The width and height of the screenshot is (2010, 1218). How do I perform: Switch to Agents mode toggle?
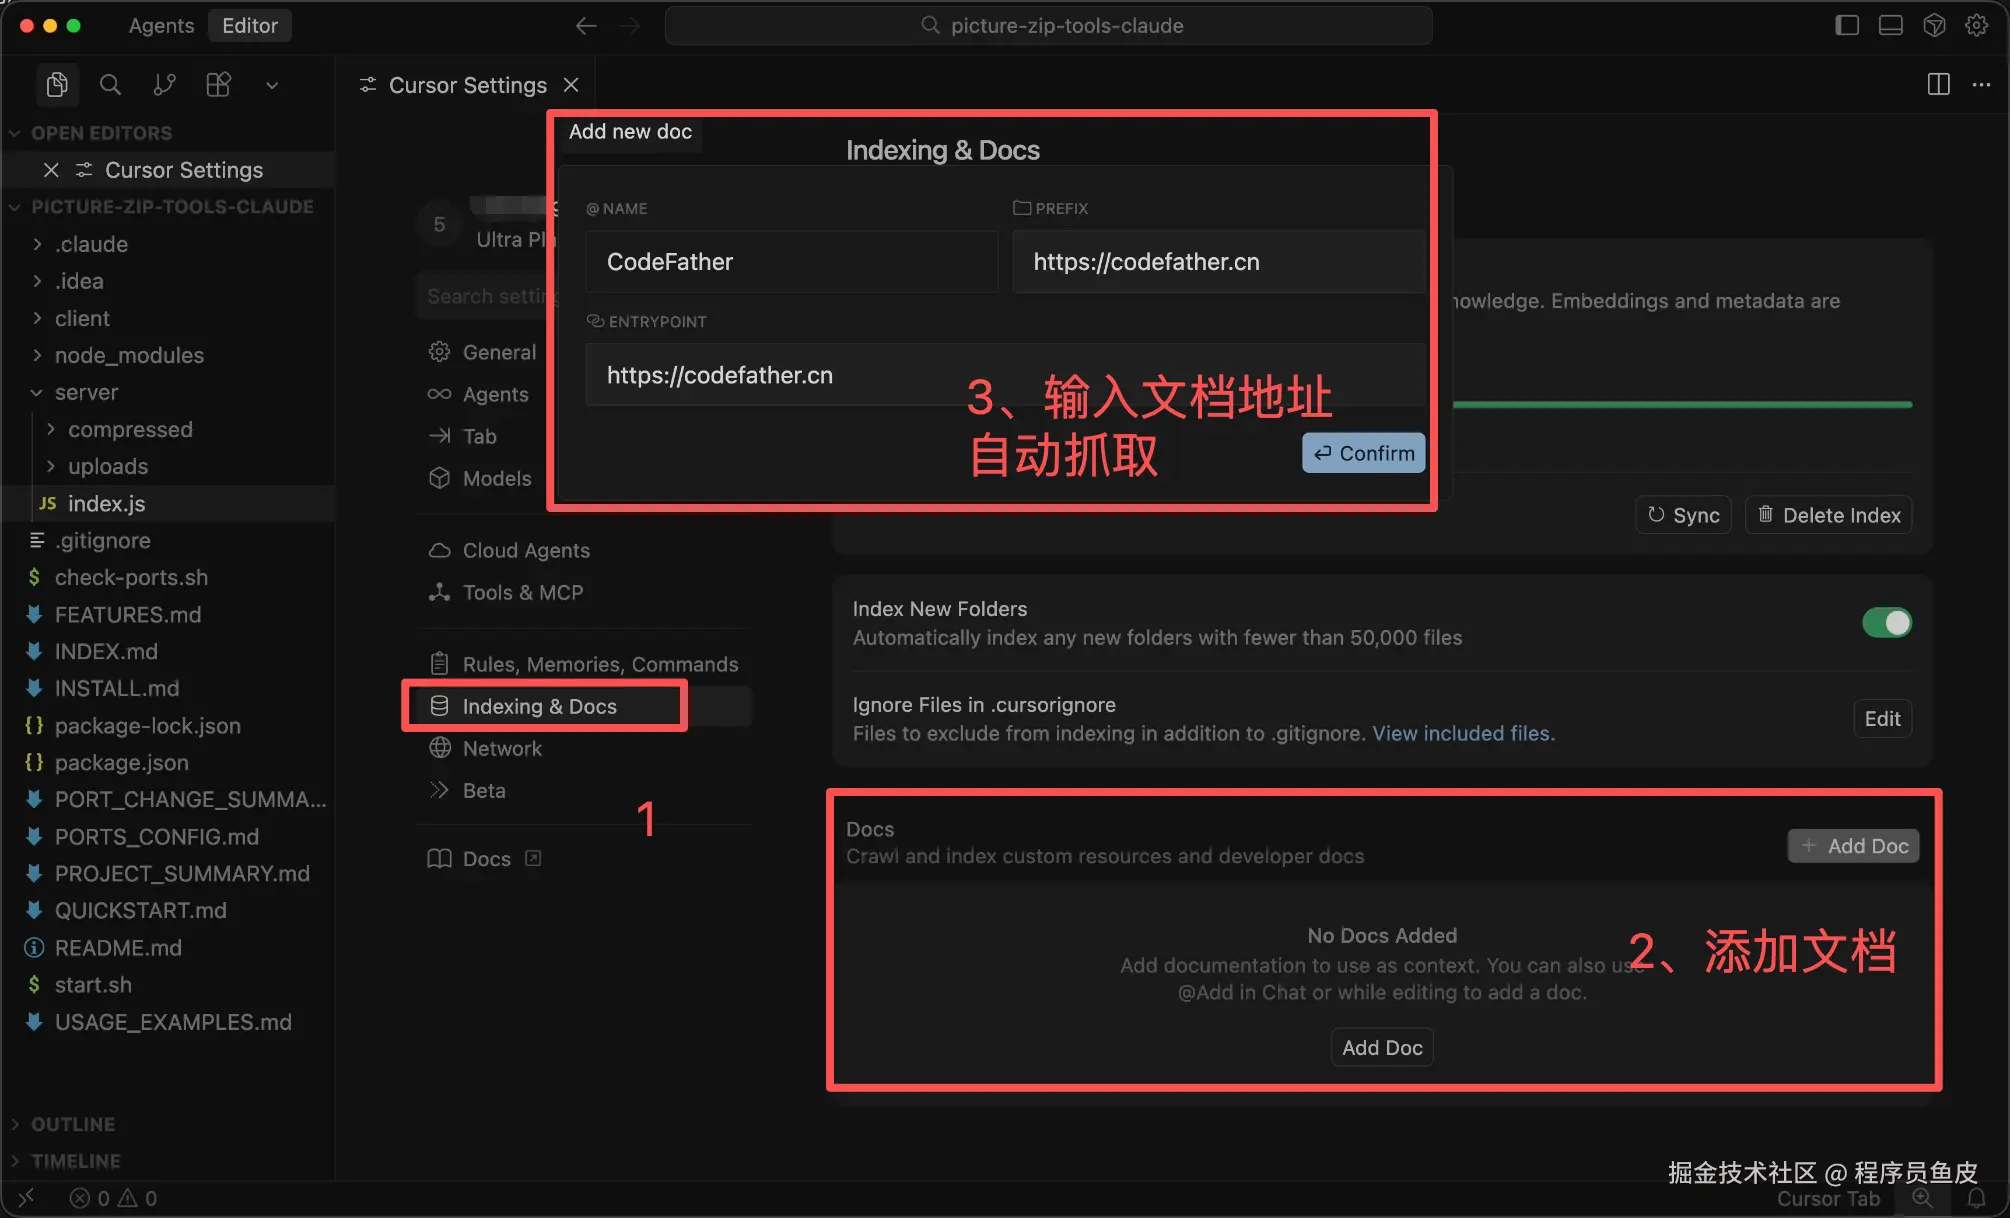point(161,26)
